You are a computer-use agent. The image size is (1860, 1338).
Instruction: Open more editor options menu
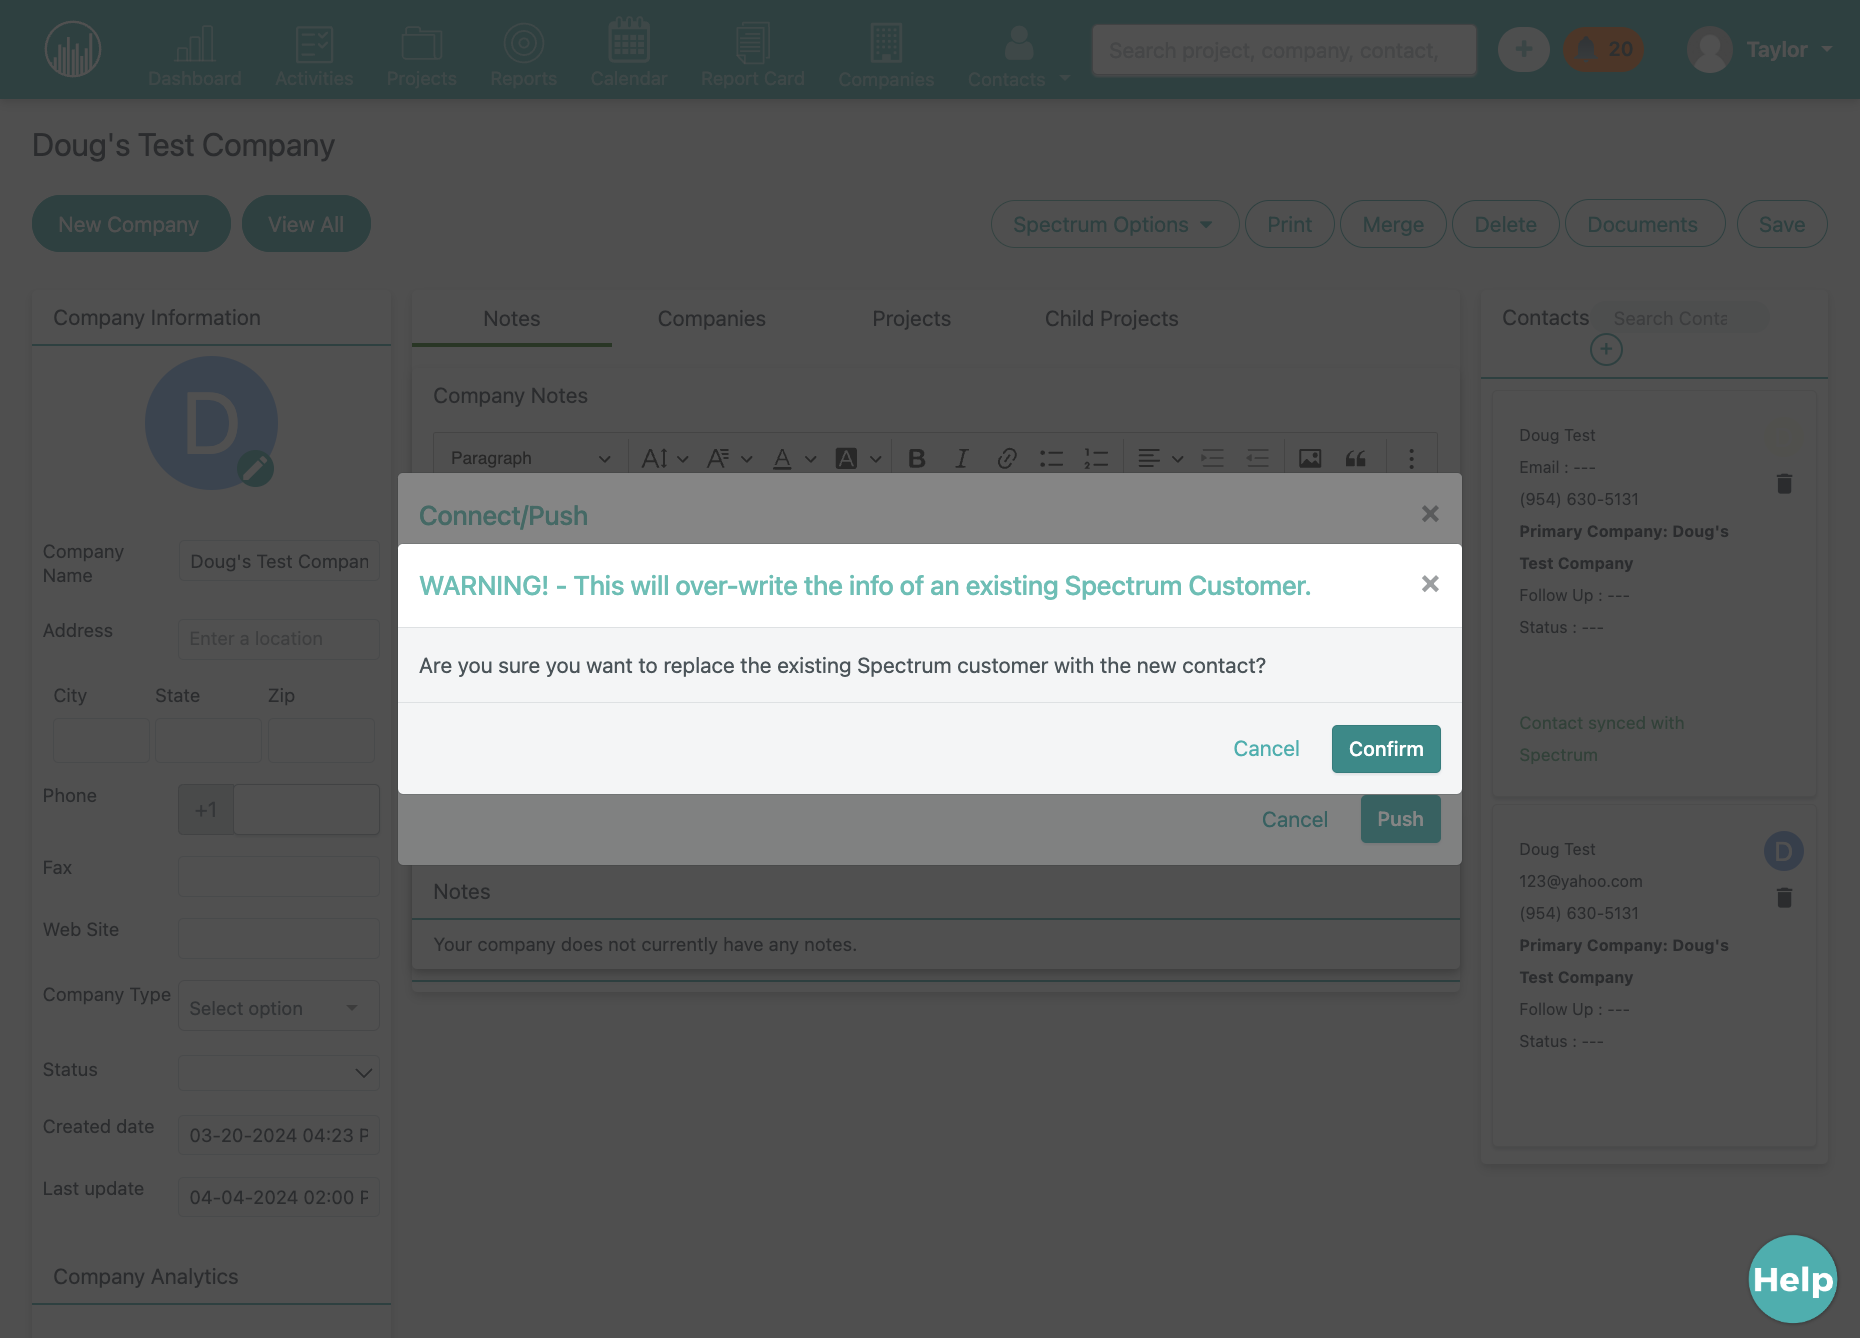point(1411,458)
